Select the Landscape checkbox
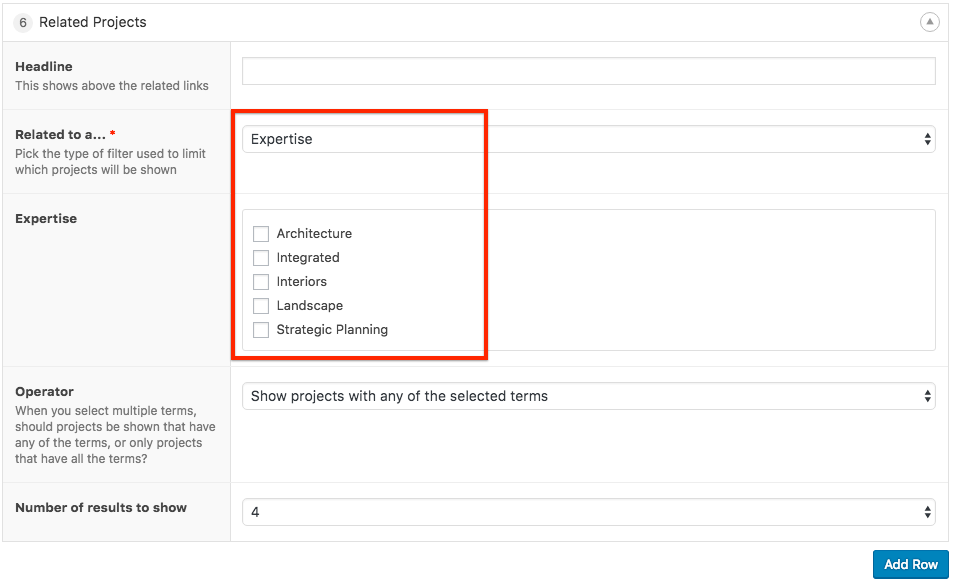The height and width of the screenshot is (585, 954). [261, 306]
